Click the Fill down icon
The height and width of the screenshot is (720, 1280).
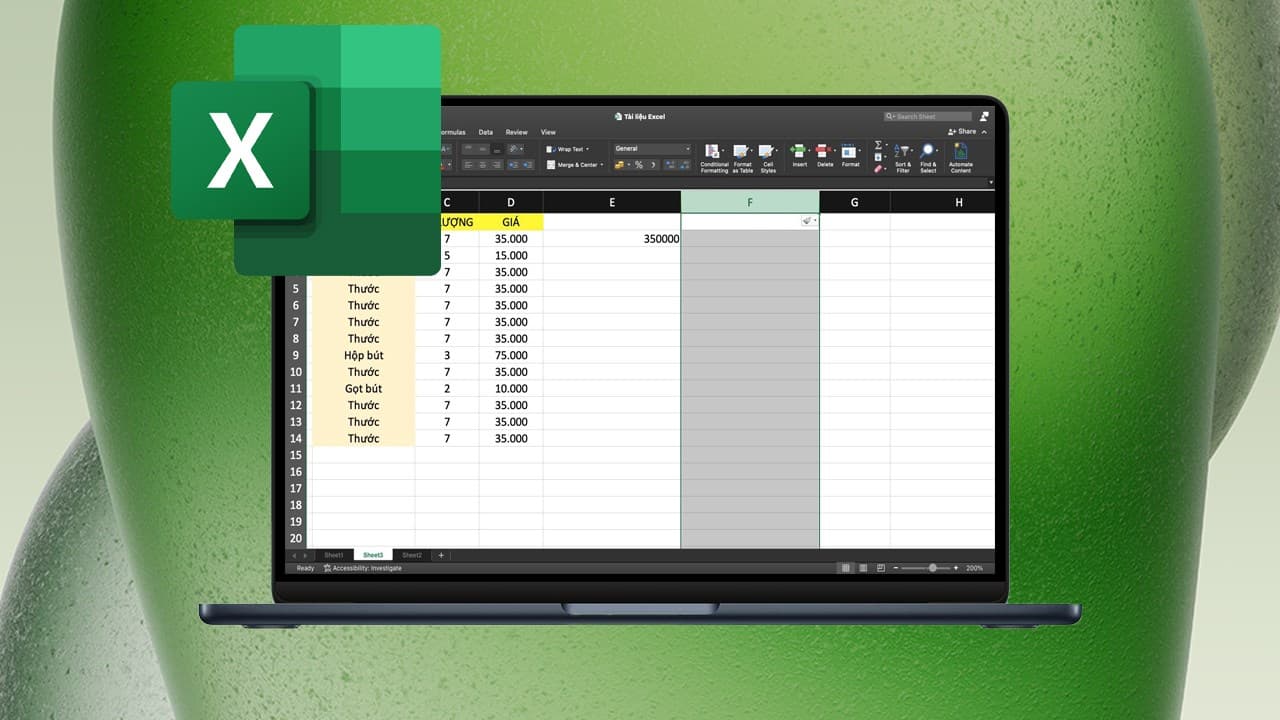(878, 157)
